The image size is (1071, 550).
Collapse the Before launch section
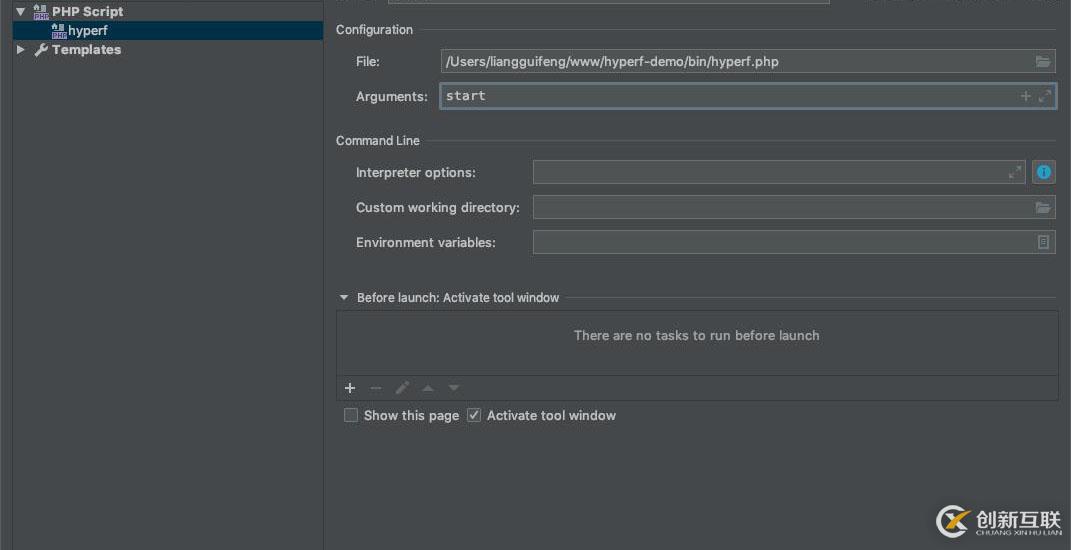tap(344, 298)
